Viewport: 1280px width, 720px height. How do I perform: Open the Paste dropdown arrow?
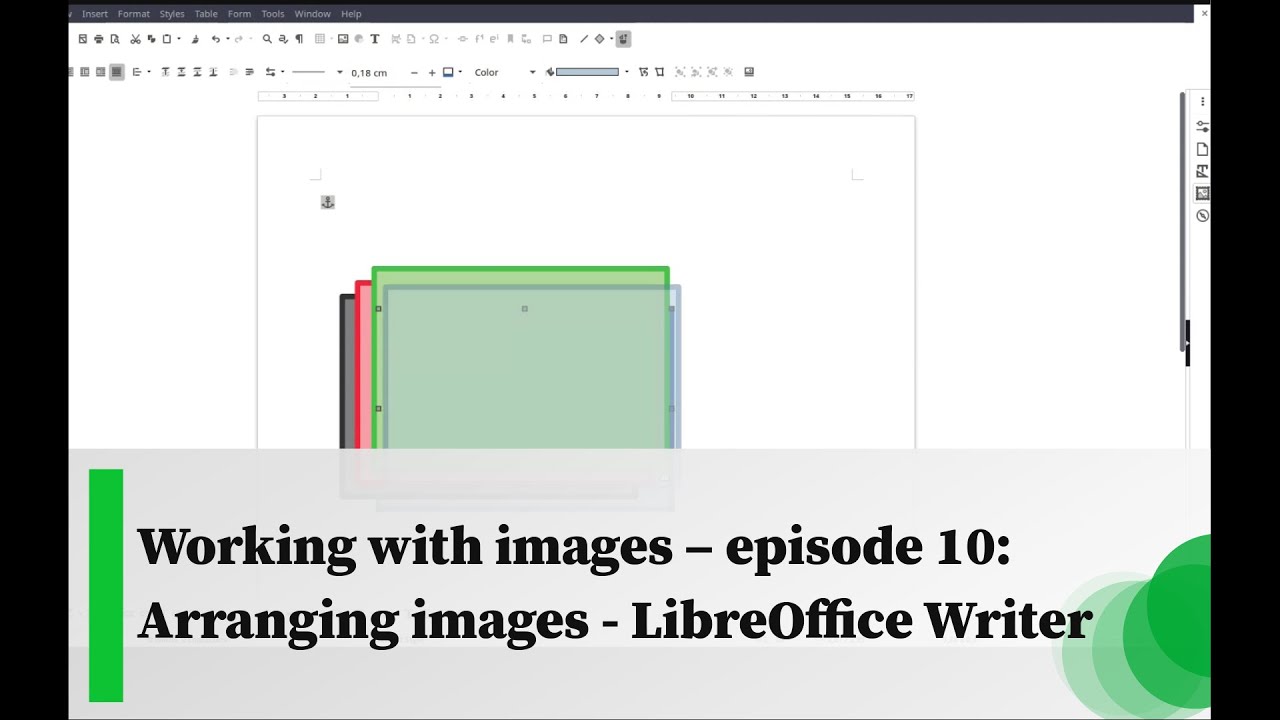[x=178, y=39]
